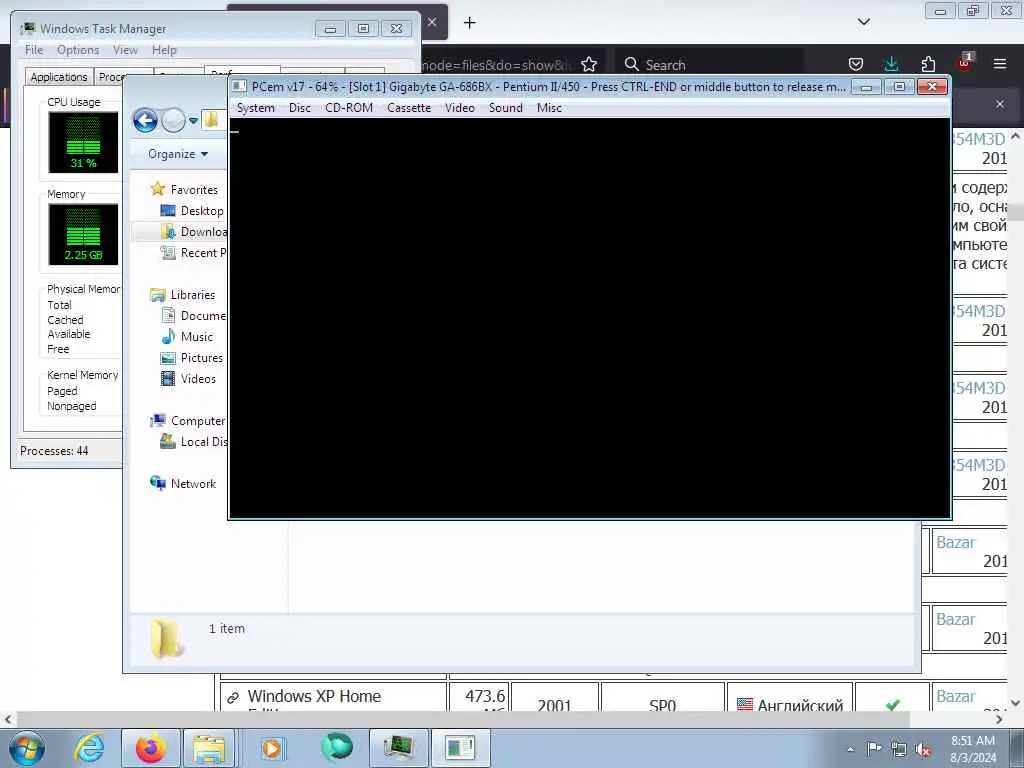Click the Memory usage meter
This screenshot has height=768, width=1024.
click(x=83, y=234)
